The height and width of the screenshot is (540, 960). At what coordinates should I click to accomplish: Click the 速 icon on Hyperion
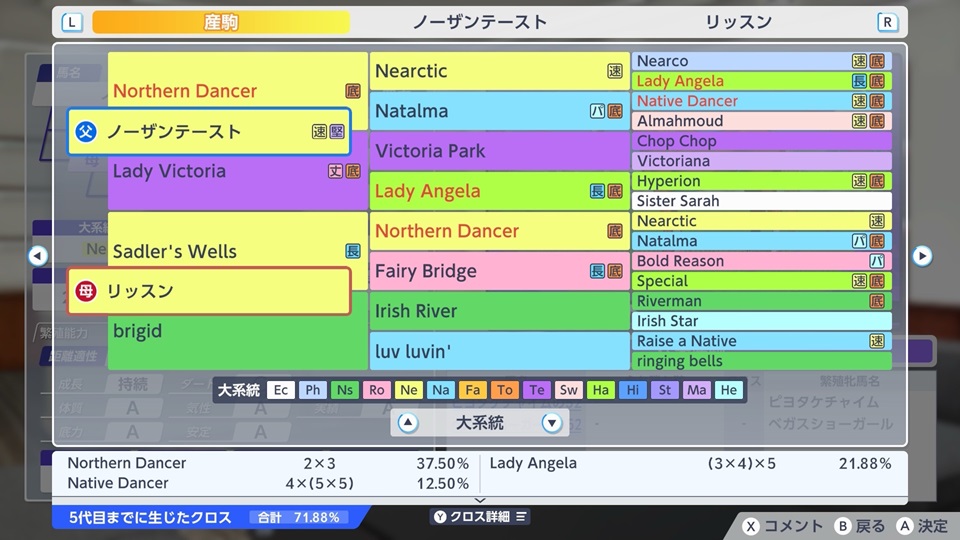point(859,181)
